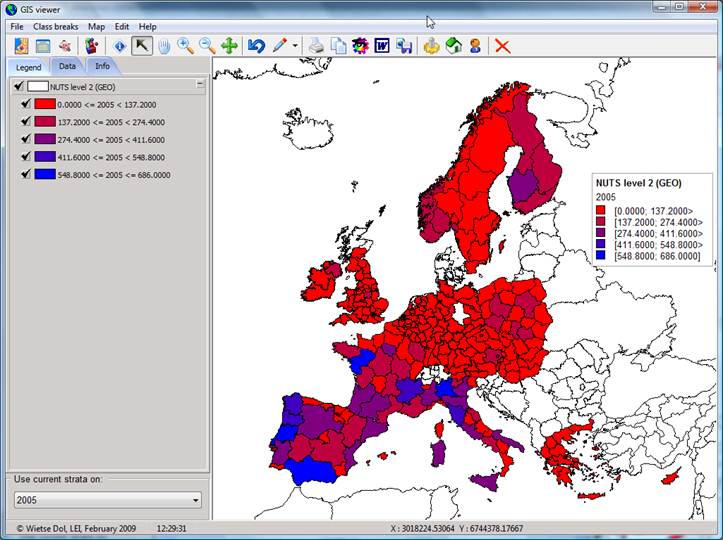
Task: Export map with the Word icon
Action: point(382,45)
